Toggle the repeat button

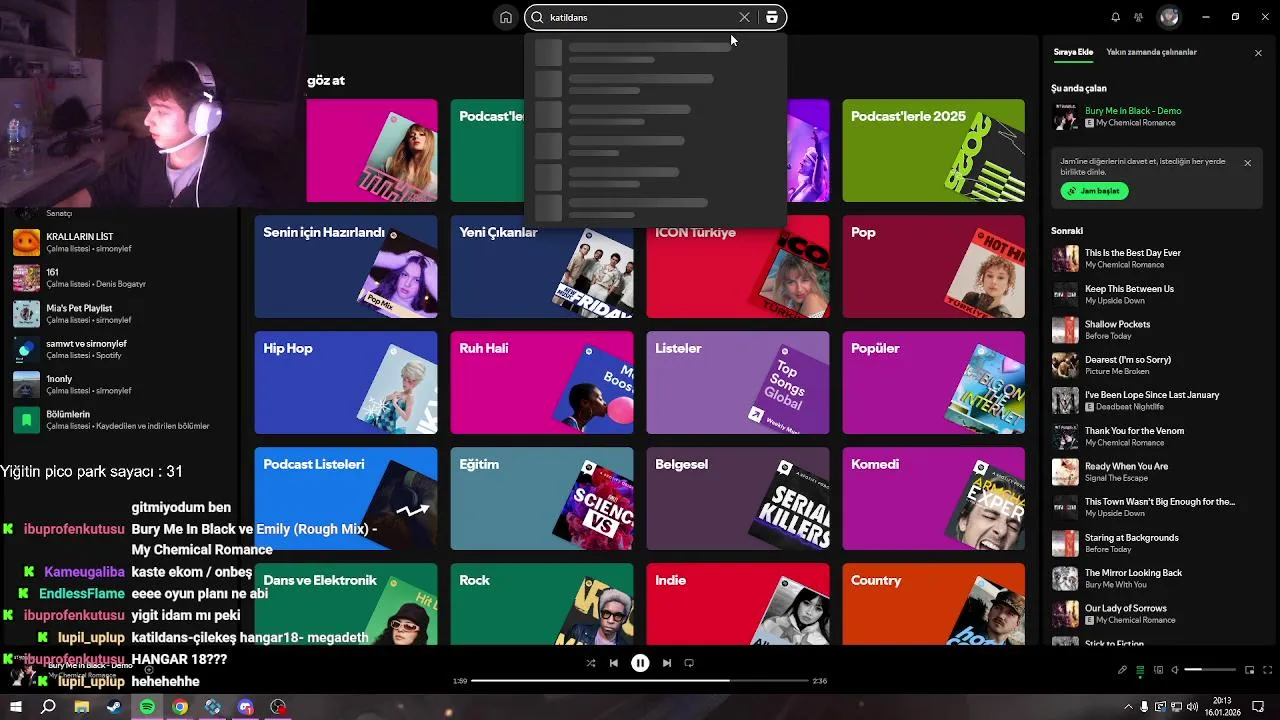(689, 663)
